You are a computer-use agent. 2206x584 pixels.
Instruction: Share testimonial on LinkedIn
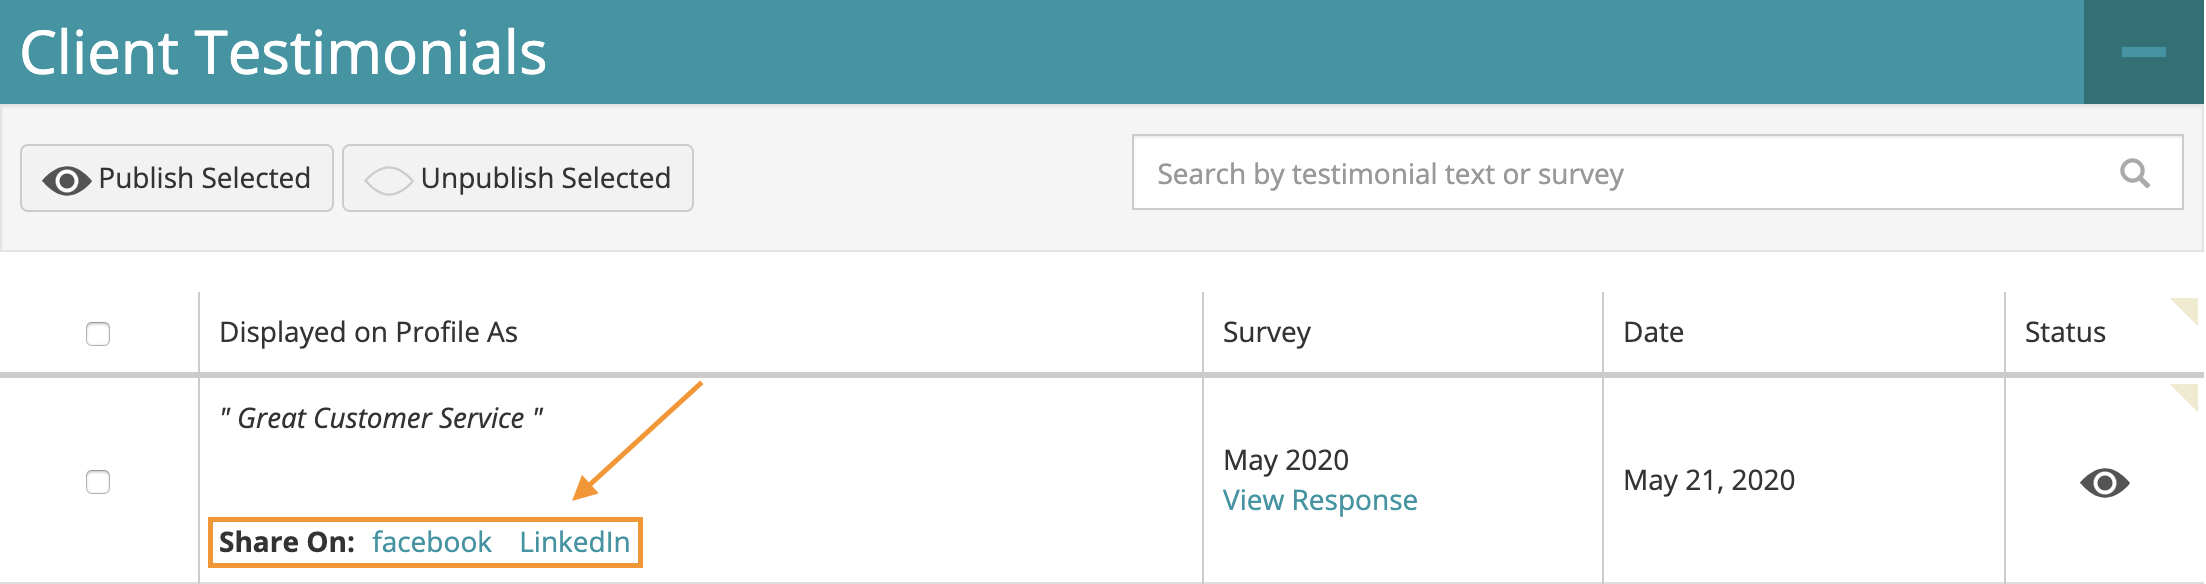click(575, 542)
